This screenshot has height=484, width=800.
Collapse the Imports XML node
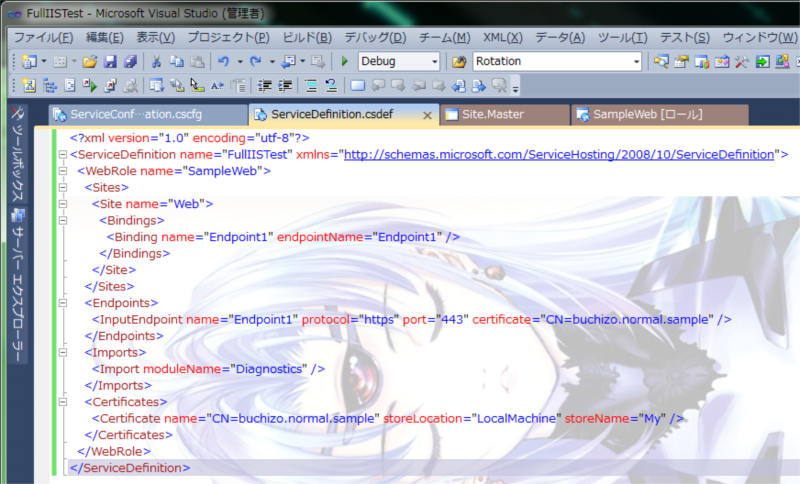[x=63, y=352]
